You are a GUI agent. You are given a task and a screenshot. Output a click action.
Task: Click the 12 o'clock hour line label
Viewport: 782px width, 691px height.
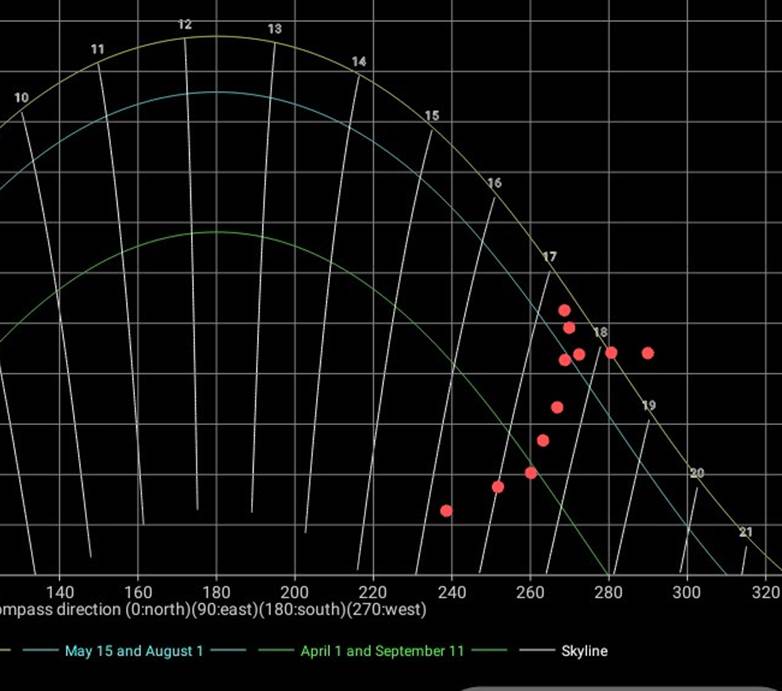[185, 24]
